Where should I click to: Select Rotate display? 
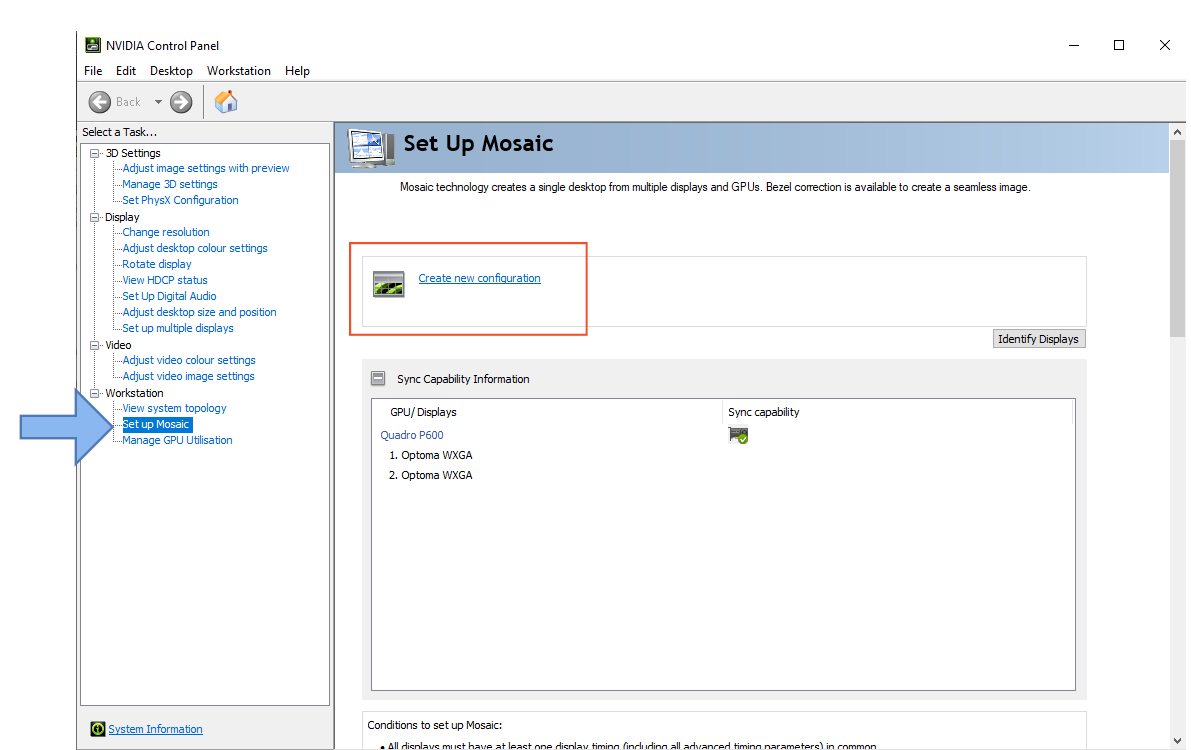point(156,264)
